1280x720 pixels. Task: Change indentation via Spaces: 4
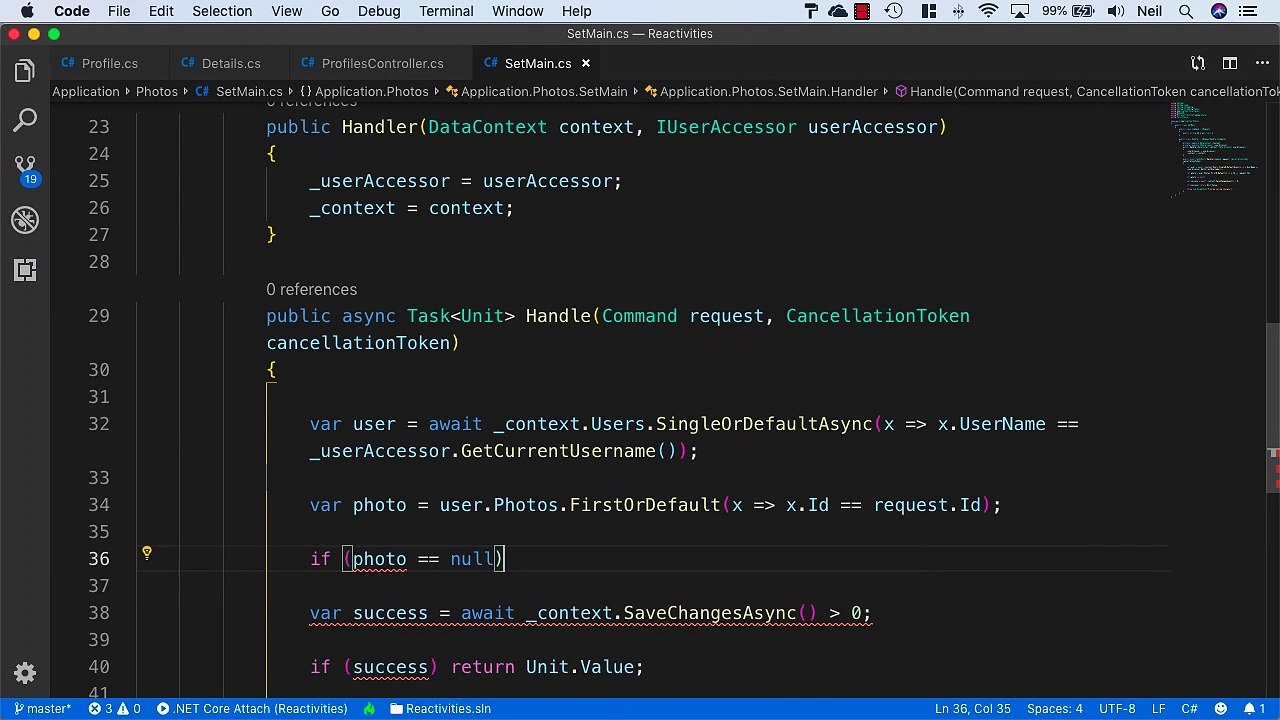1054,709
